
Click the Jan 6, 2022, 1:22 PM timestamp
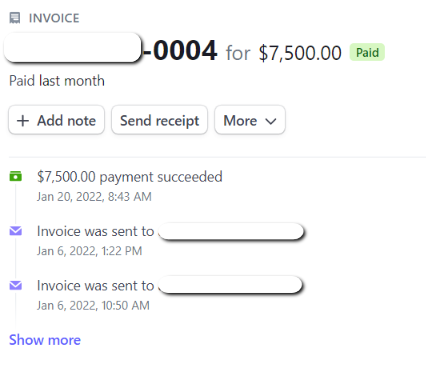[89, 251]
